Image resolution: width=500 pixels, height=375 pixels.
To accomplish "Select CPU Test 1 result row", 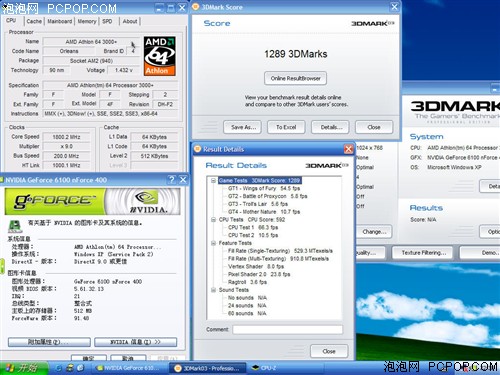I will pyautogui.click(x=253, y=227).
